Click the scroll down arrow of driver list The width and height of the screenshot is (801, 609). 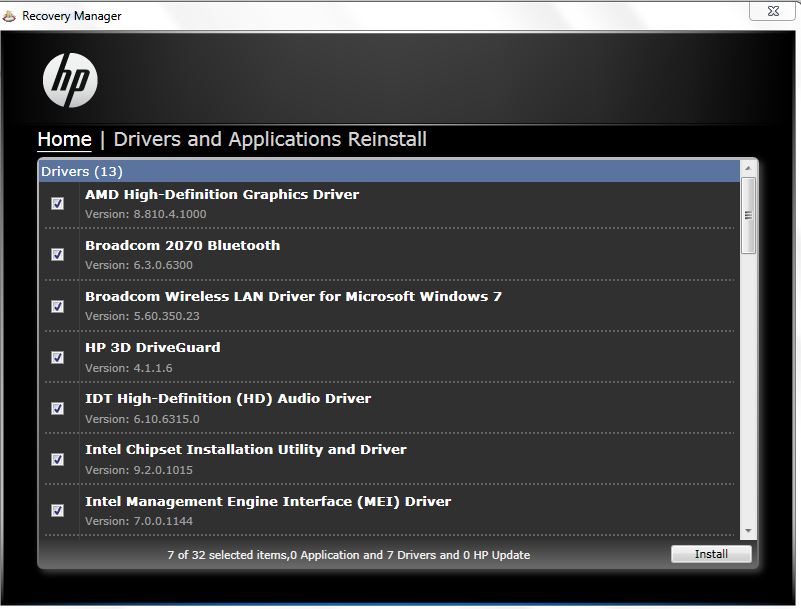click(748, 531)
